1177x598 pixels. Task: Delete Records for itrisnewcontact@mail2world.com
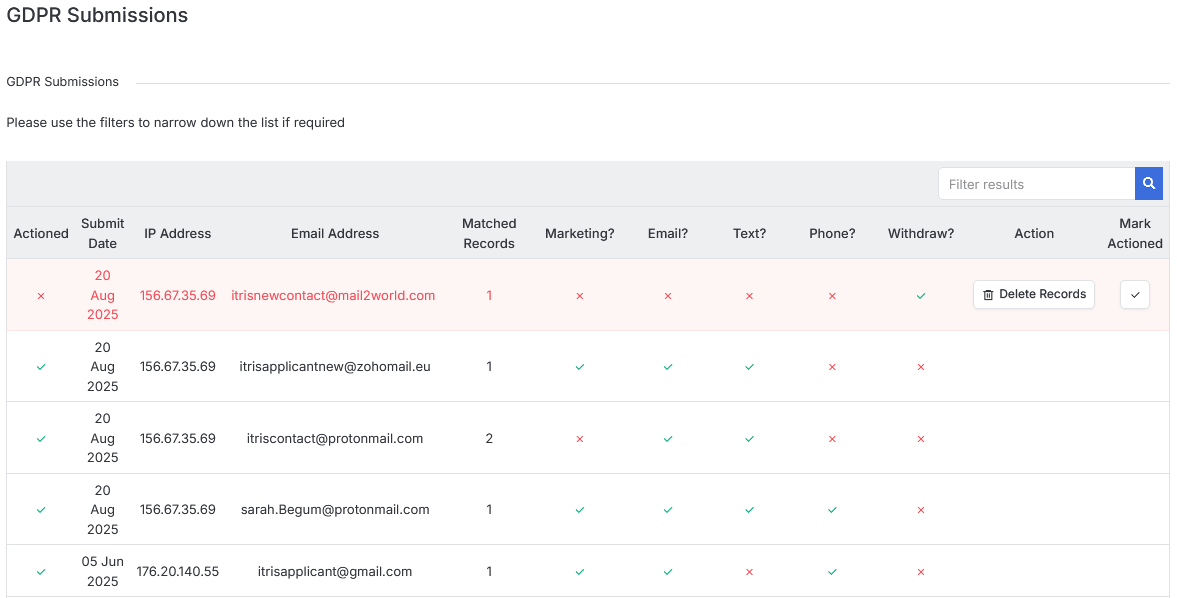coord(1034,295)
